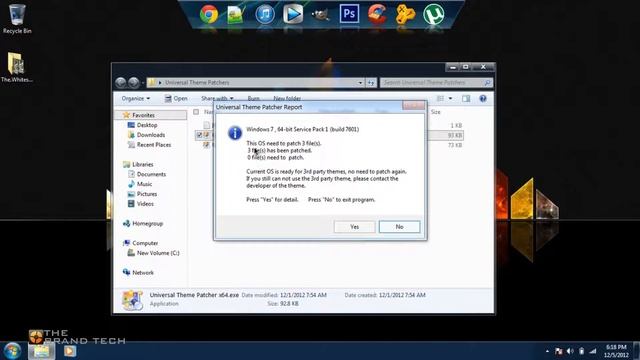This screenshot has width=640, height=360.
Task: Open the green notepad icon in the dock
Action: coord(236,15)
